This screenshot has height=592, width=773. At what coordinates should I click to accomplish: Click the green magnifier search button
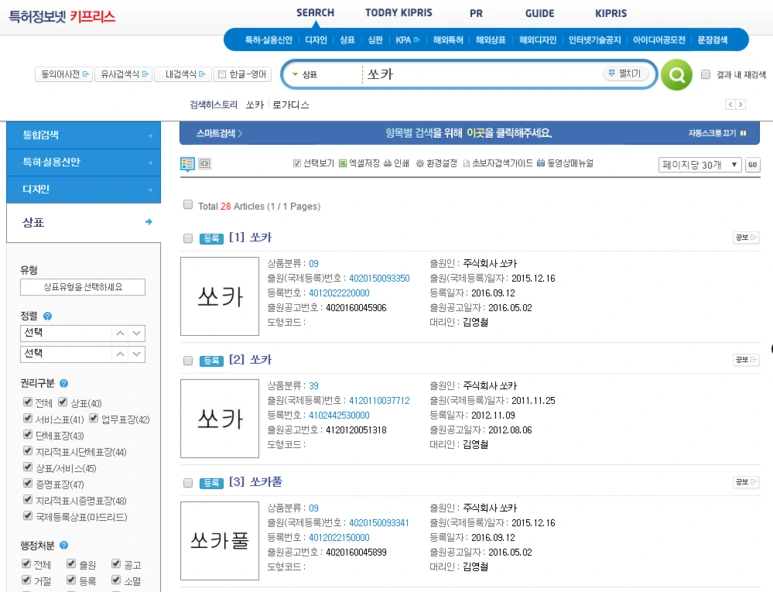pyautogui.click(x=676, y=75)
